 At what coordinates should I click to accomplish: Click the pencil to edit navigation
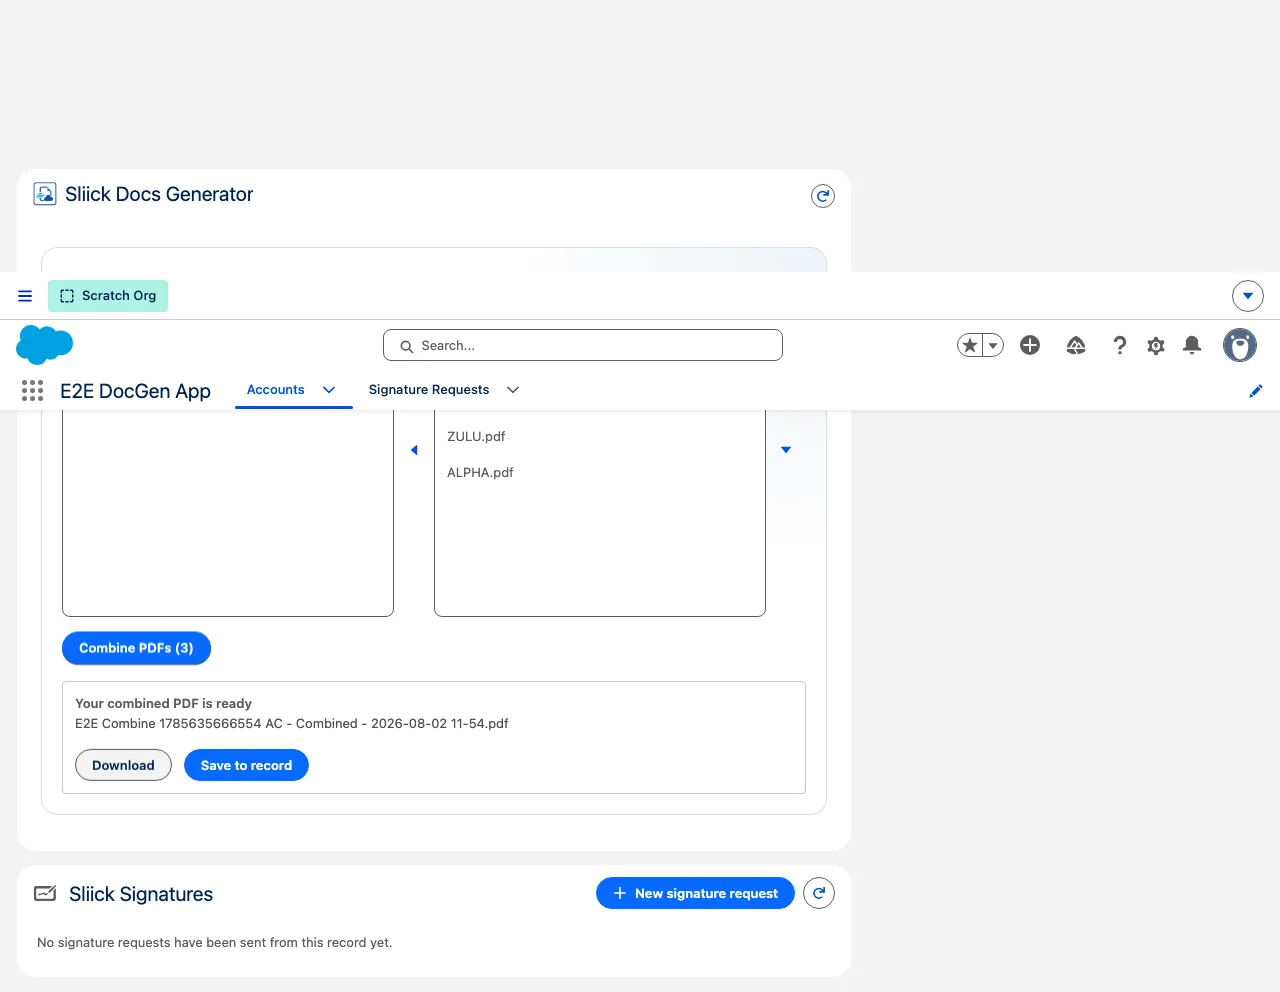(x=1256, y=391)
